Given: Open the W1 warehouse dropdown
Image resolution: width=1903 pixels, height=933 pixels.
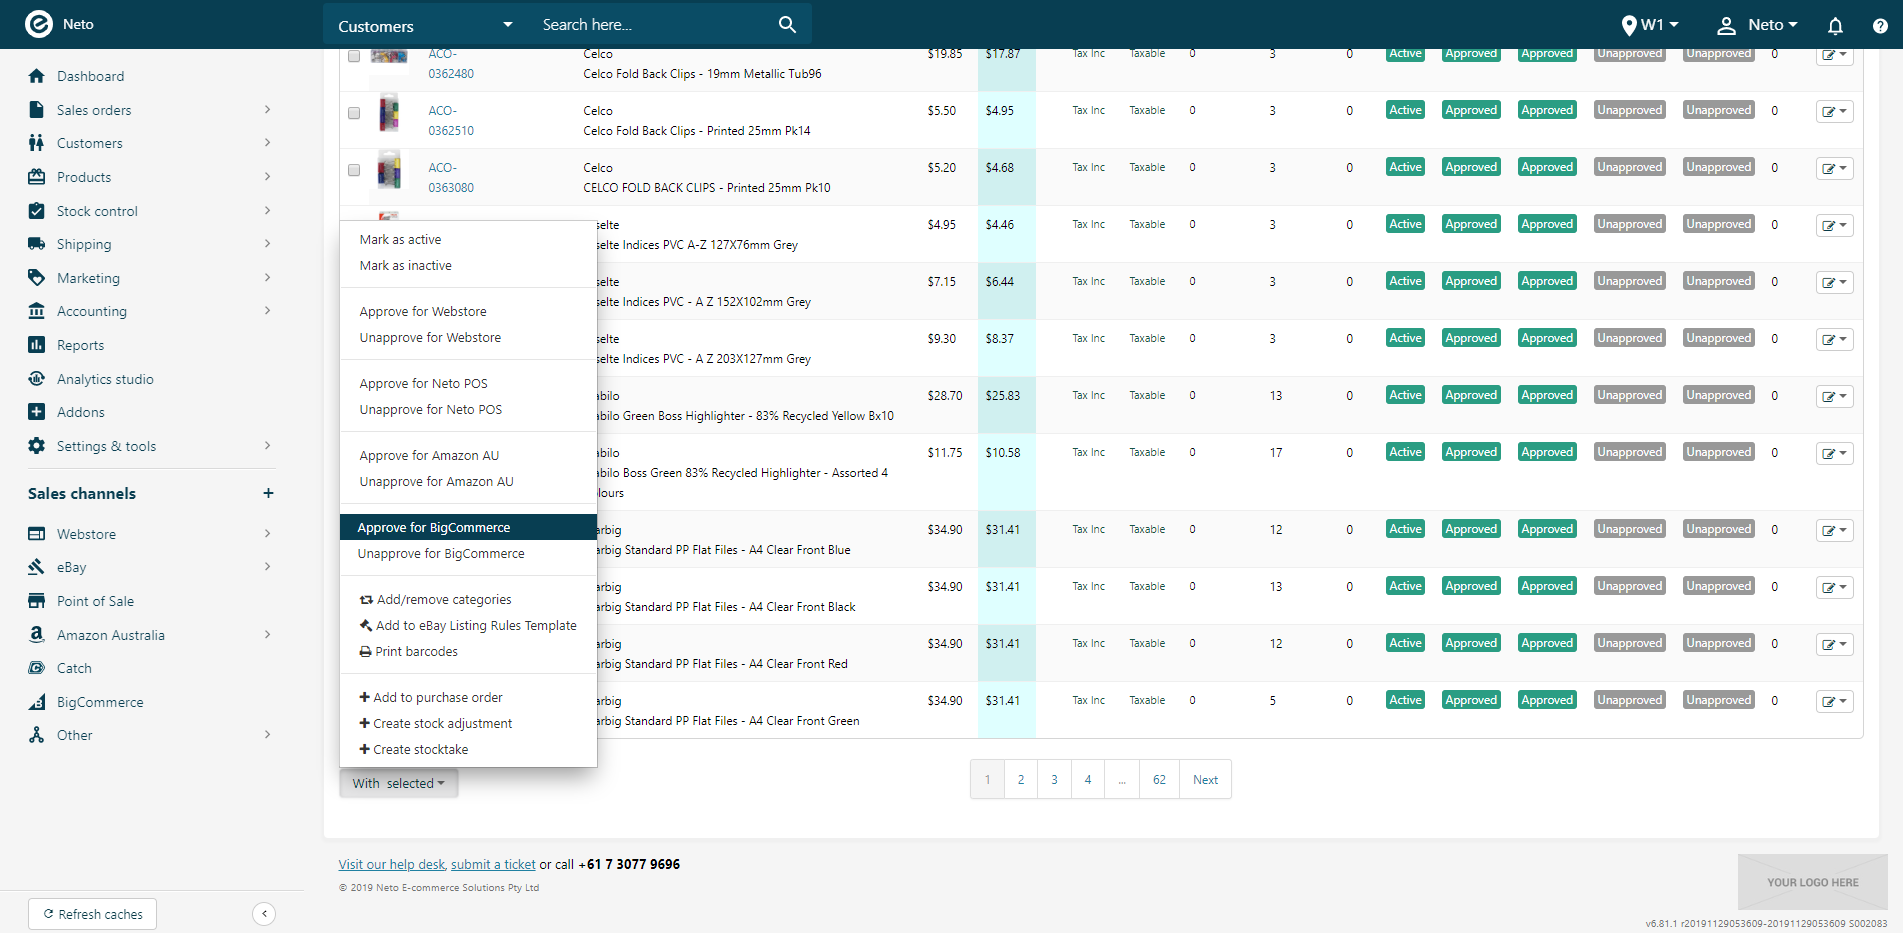Looking at the screenshot, I should coord(1650,25).
